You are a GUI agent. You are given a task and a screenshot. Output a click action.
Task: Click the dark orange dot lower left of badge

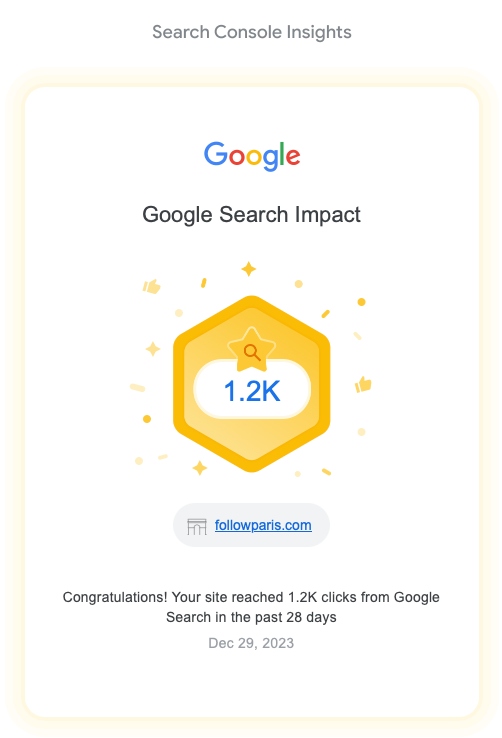click(147, 419)
